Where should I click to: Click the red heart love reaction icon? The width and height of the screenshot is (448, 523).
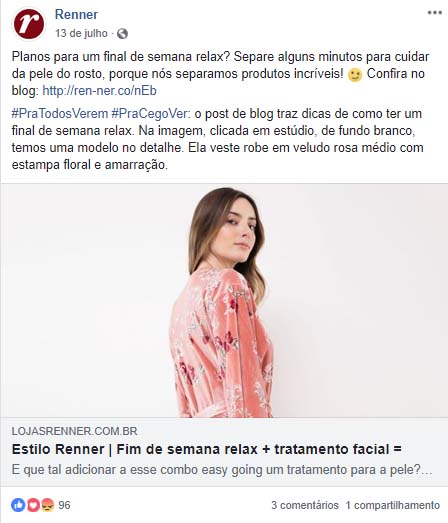click(33, 505)
